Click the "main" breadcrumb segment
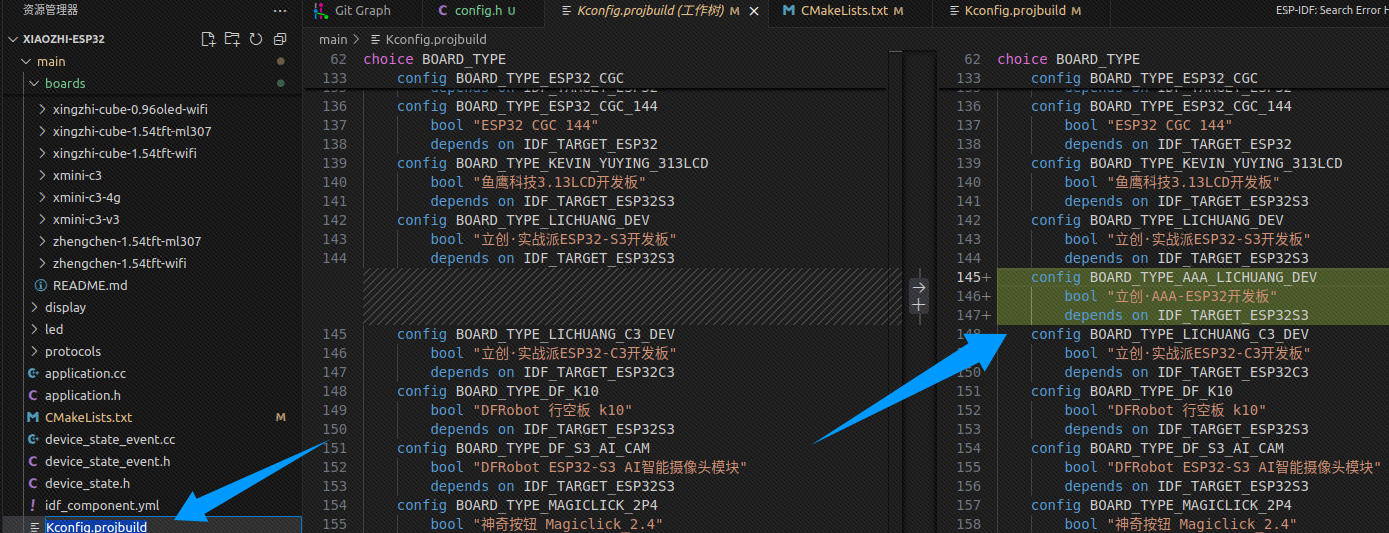This screenshot has width=1389, height=533. [x=333, y=39]
